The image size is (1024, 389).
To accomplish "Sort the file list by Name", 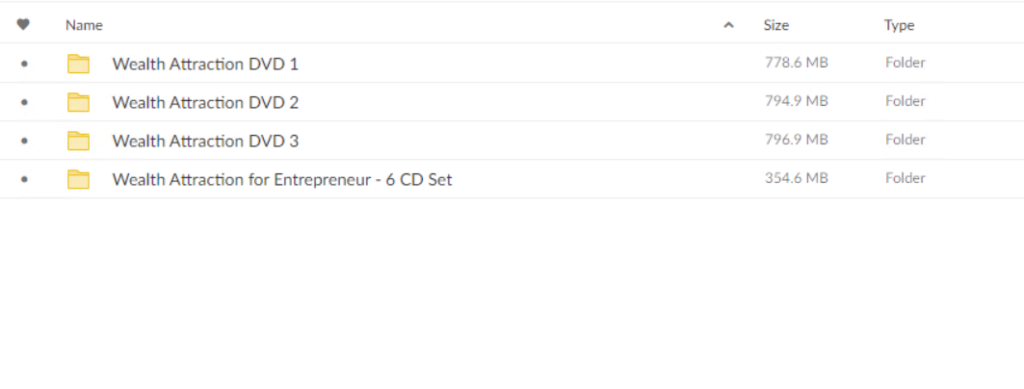I will pos(84,25).
